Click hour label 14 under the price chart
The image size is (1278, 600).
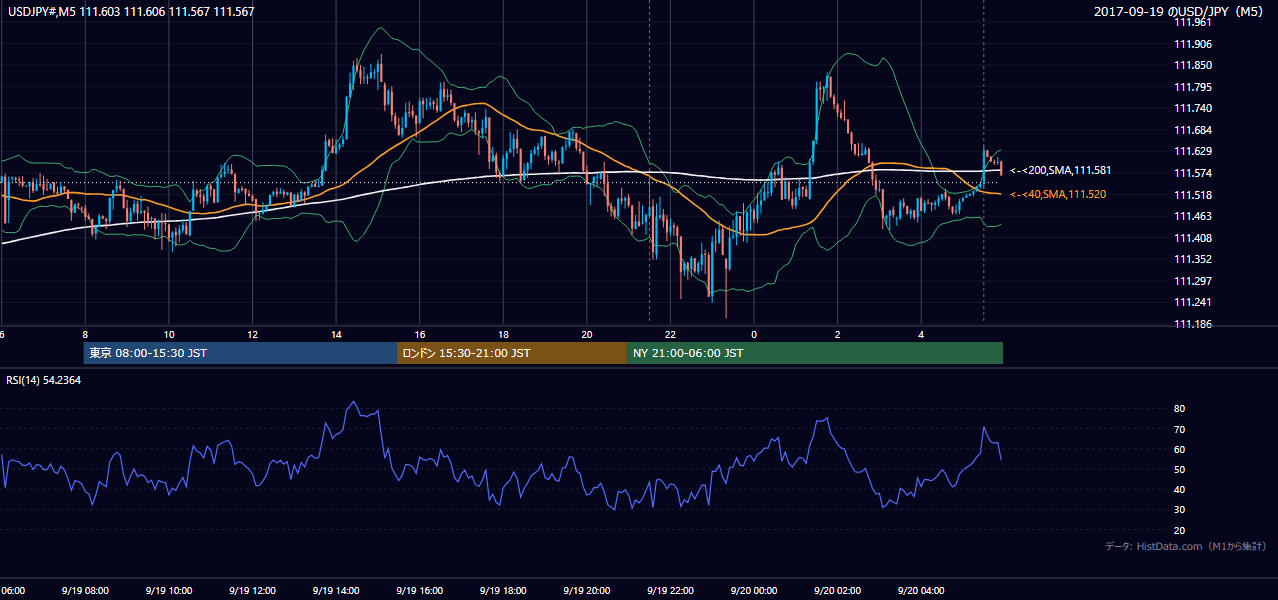point(336,335)
